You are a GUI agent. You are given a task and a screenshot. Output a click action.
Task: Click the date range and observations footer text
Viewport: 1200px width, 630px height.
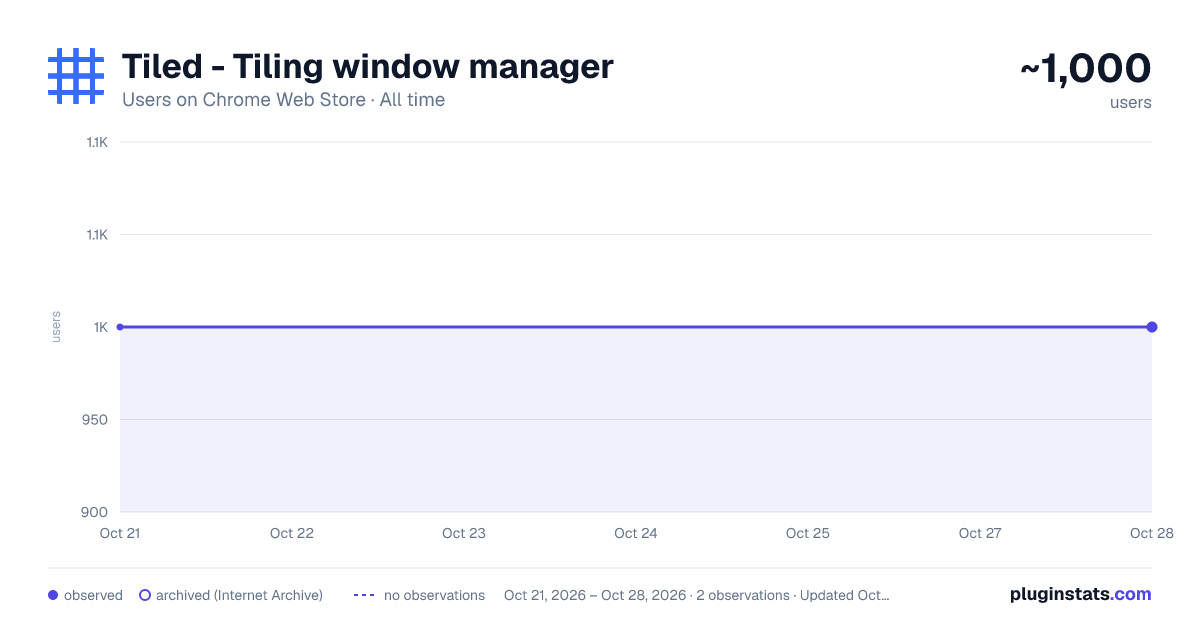click(x=697, y=595)
